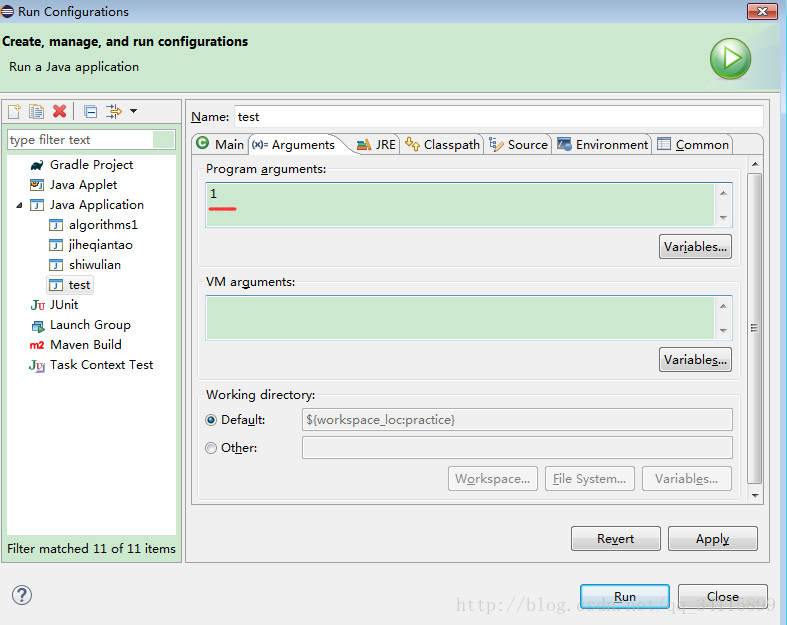Click Variables button in Working directory section

[687, 479]
